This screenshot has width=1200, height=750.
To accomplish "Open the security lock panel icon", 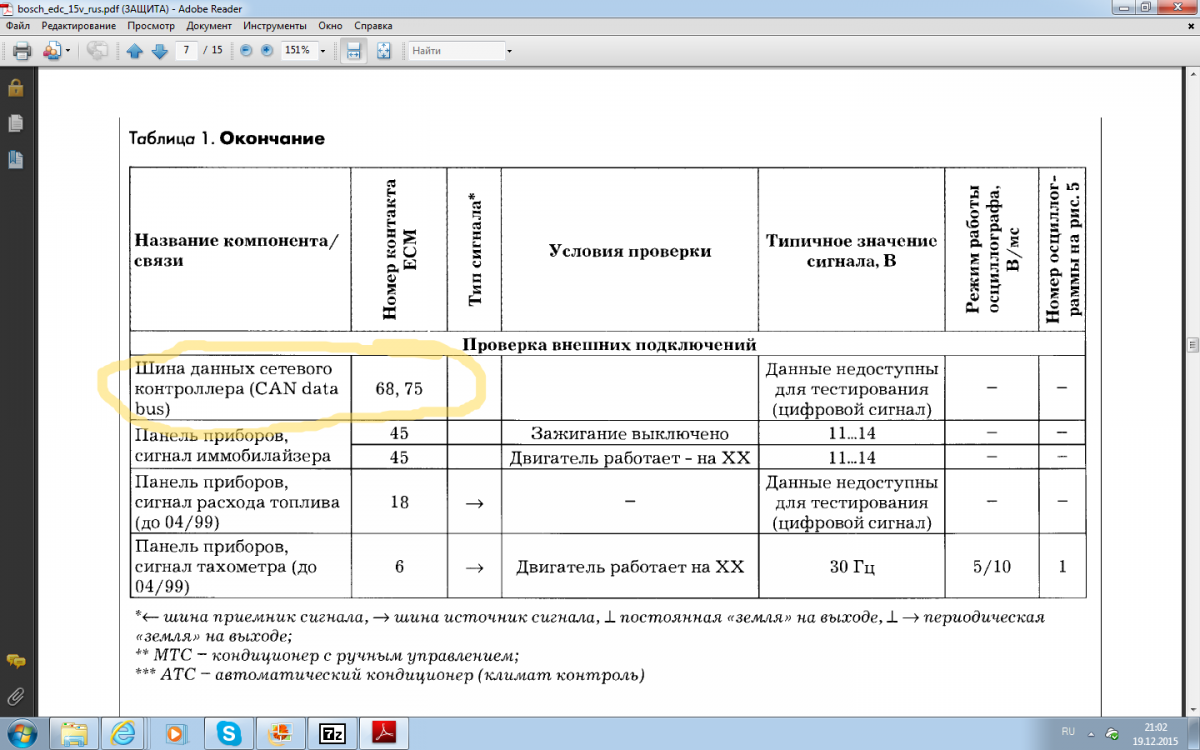I will coord(15,88).
